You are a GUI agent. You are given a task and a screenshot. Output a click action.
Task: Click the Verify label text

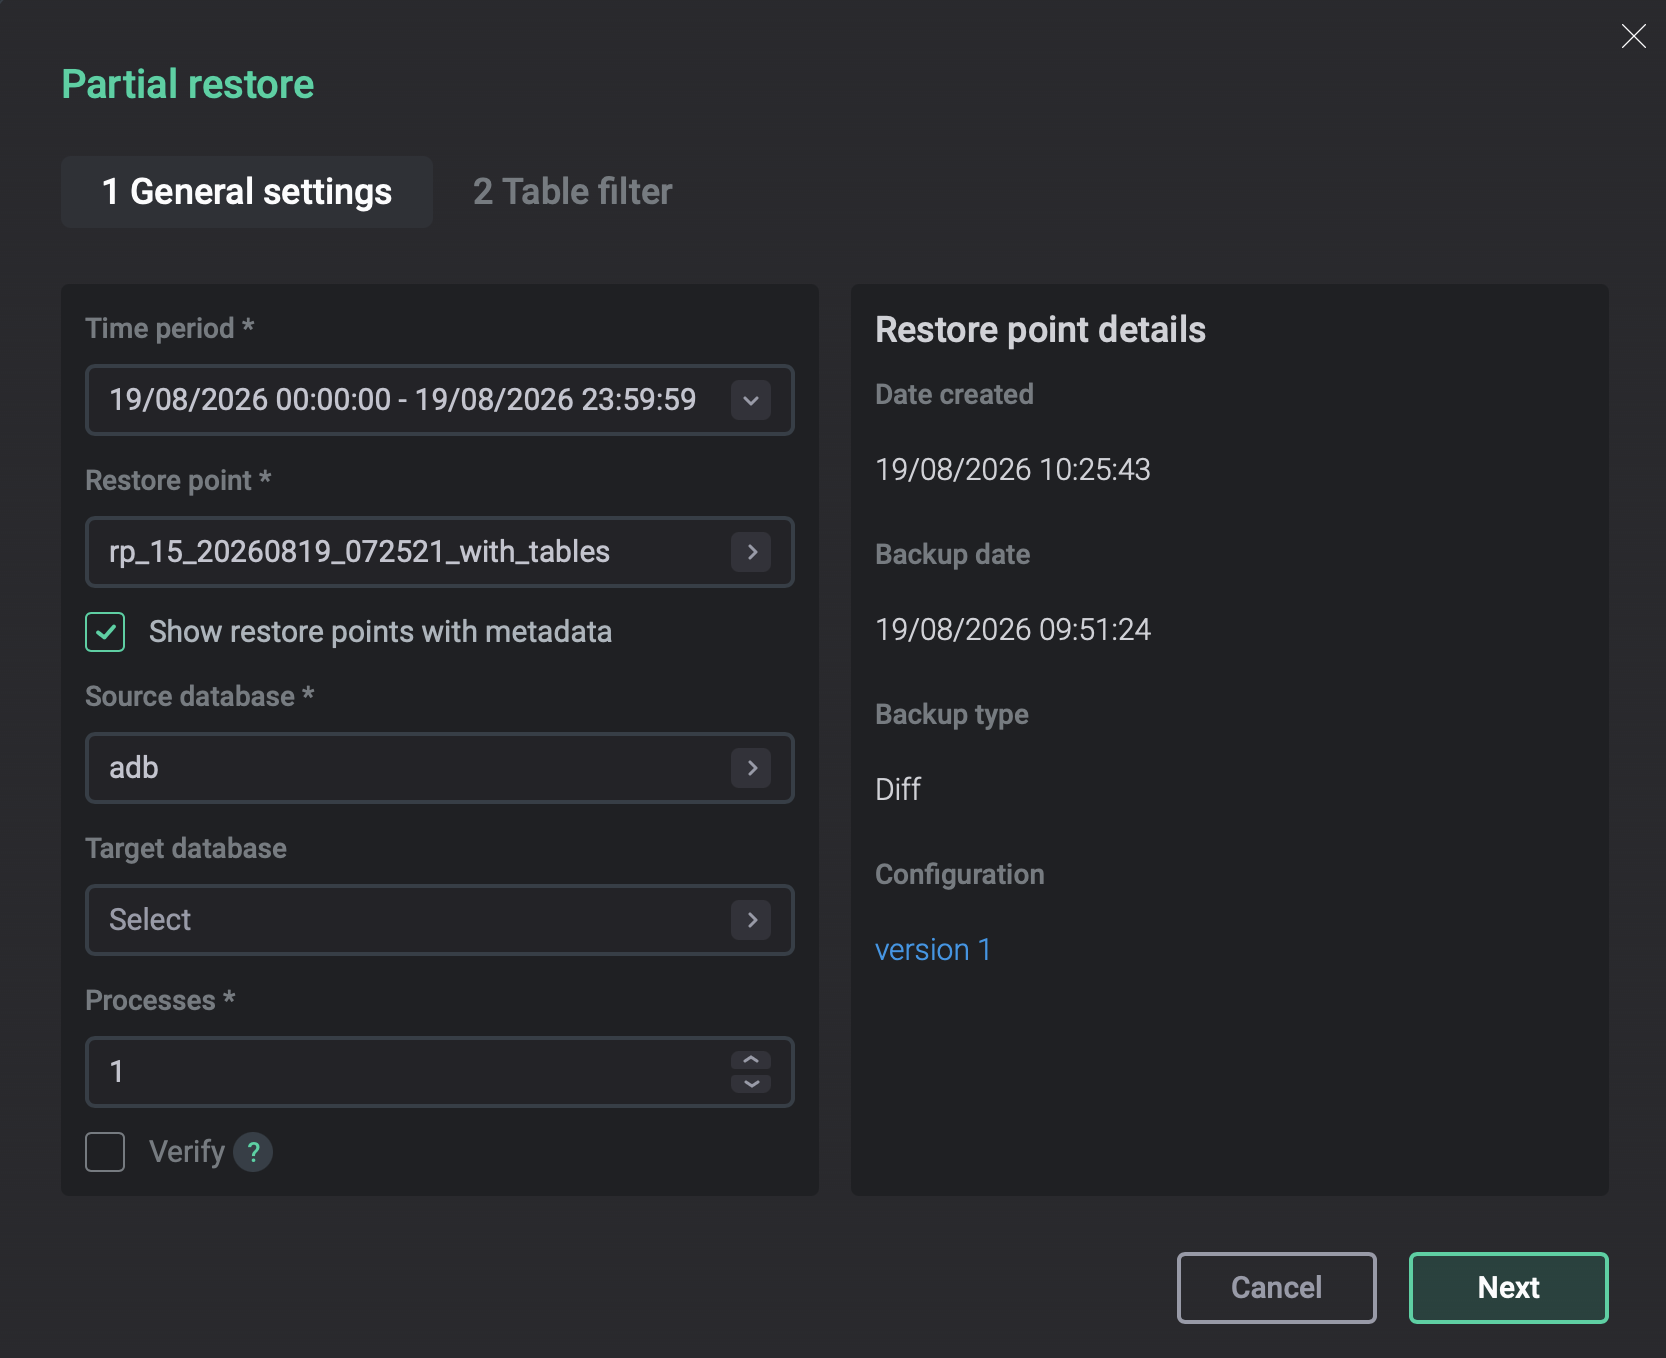click(x=187, y=1152)
